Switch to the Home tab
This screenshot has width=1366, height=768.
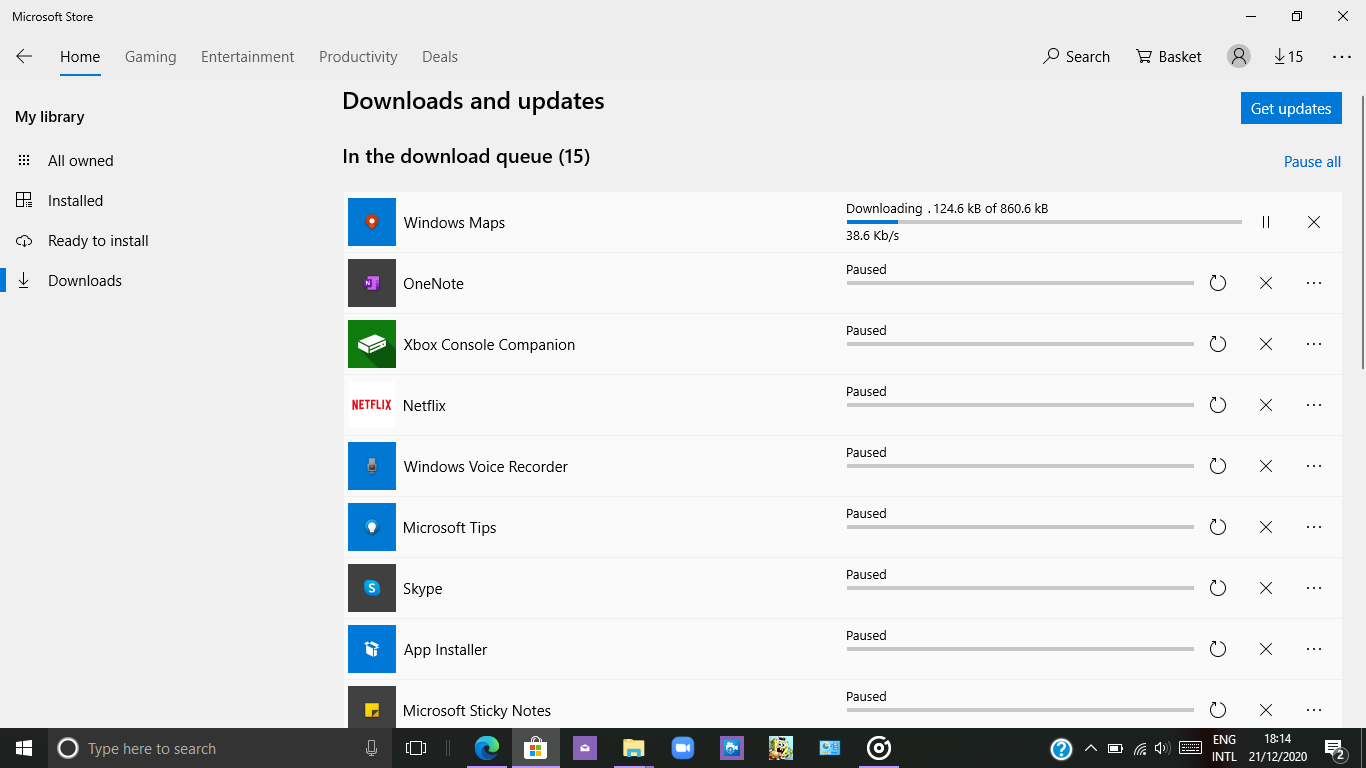tap(80, 57)
